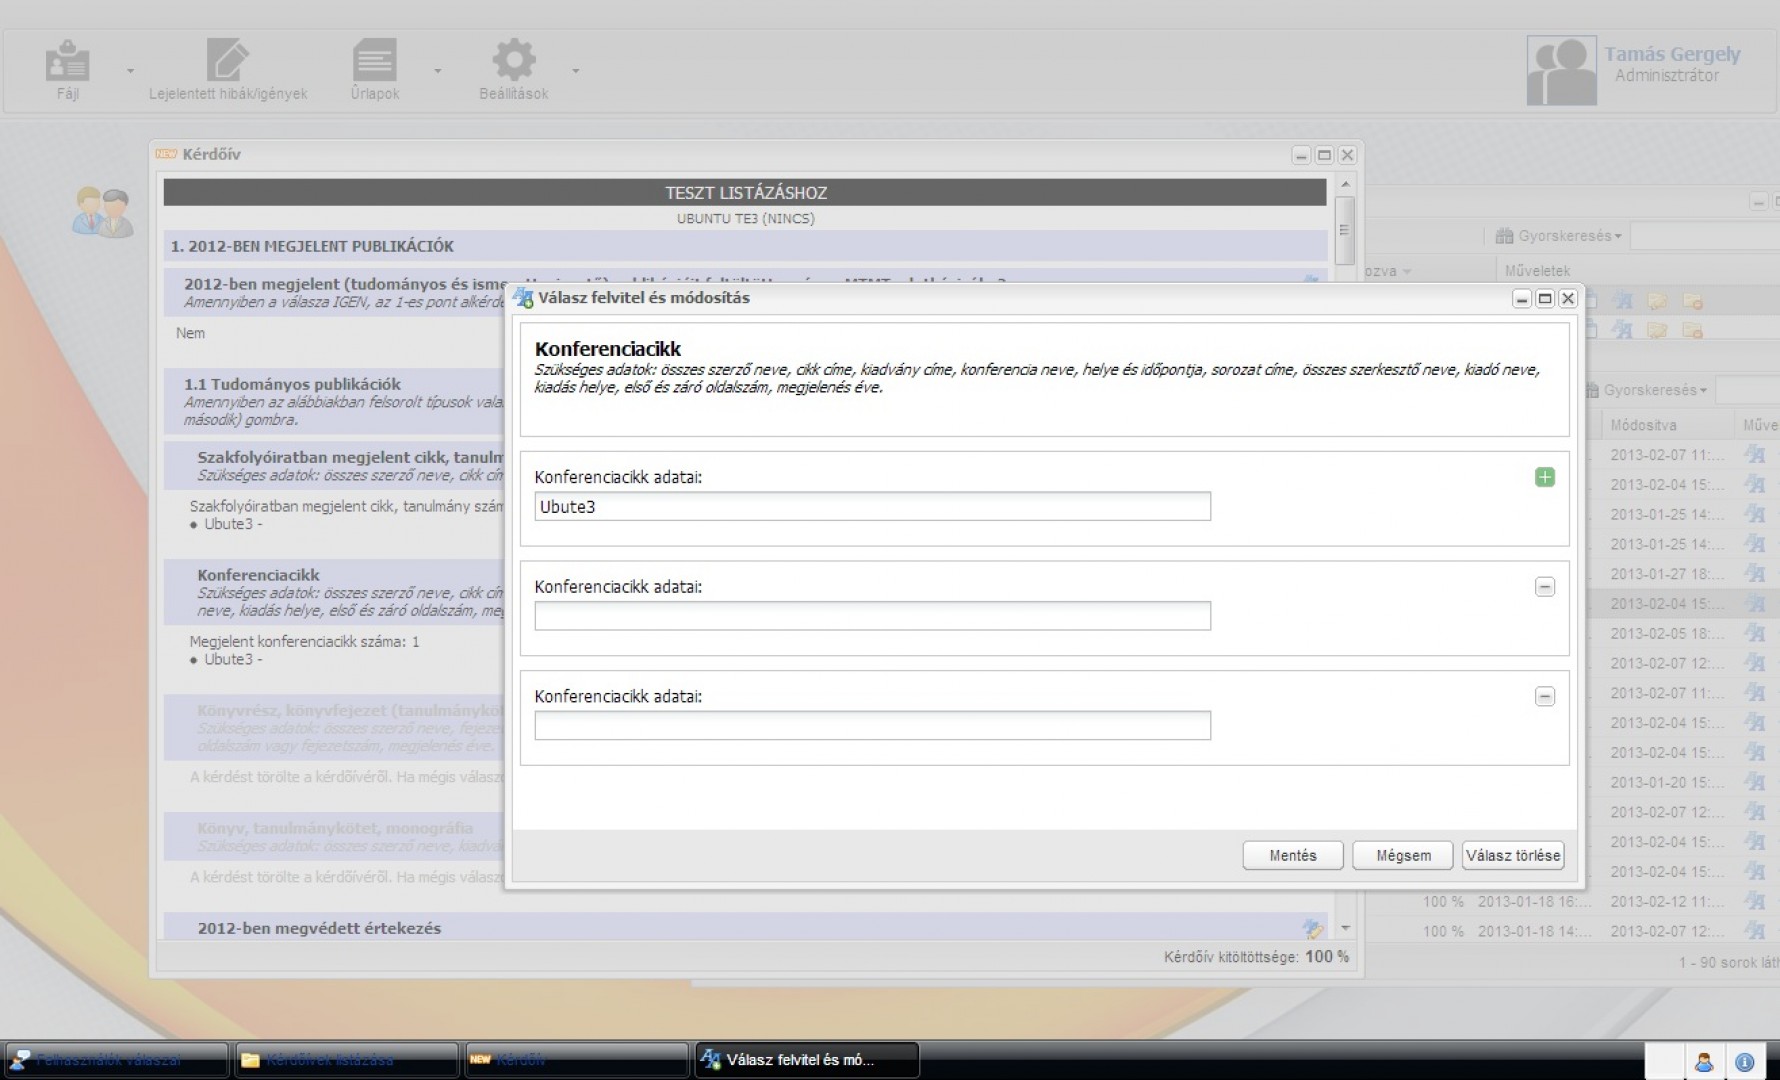This screenshot has width=1780, height=1080.
Task: Open column menu arrow beside 'ozva' header
Action: tap(1407, 271)
